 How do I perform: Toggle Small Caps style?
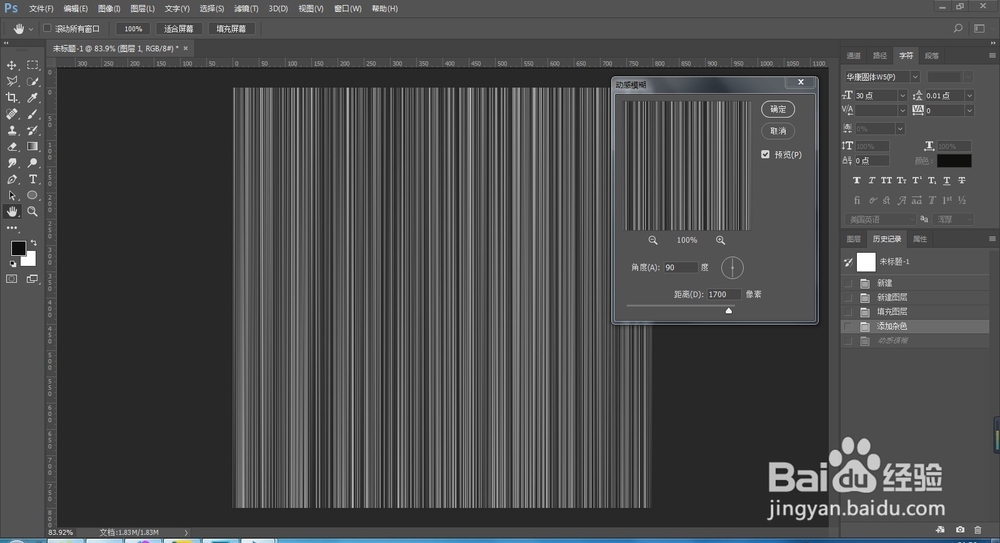901,181
